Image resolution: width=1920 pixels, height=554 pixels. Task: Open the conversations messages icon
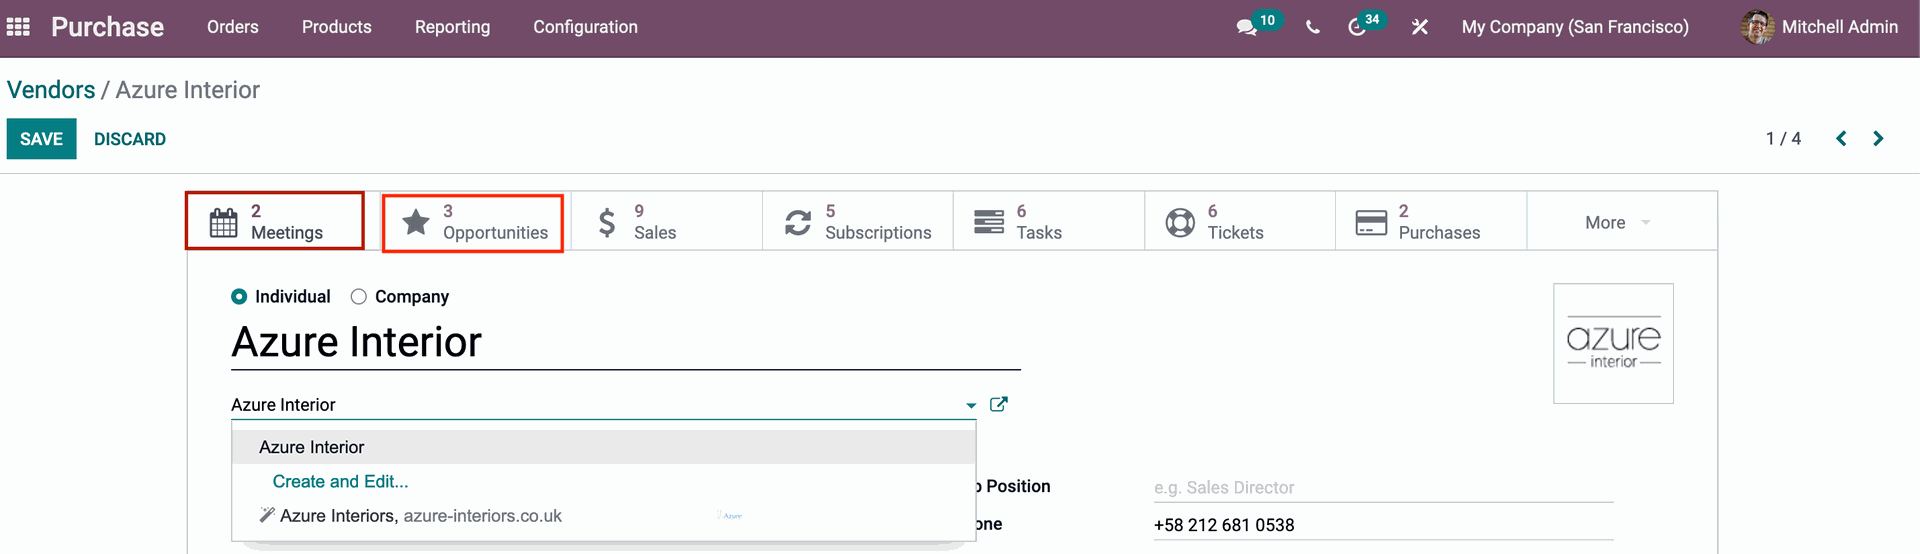(x=1246, y=27)
